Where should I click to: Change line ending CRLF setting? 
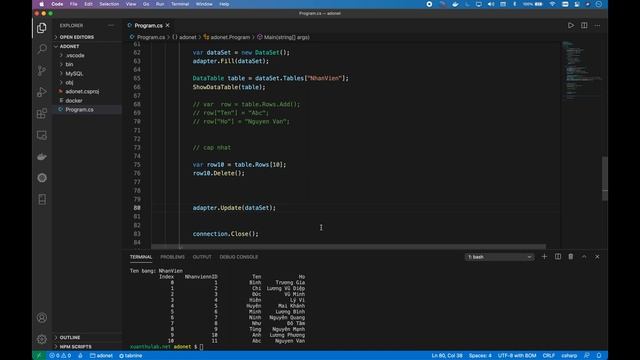click(549, 356)
